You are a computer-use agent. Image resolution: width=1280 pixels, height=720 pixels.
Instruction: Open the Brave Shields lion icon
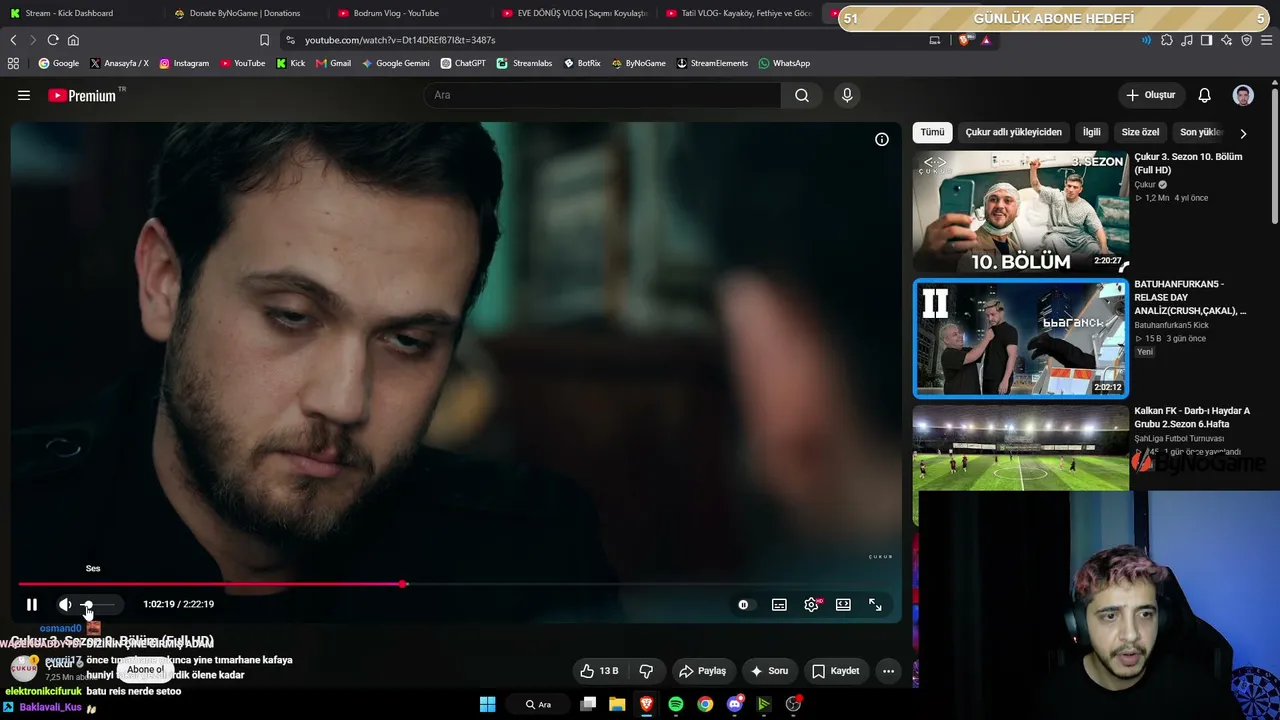pos(964,40)
